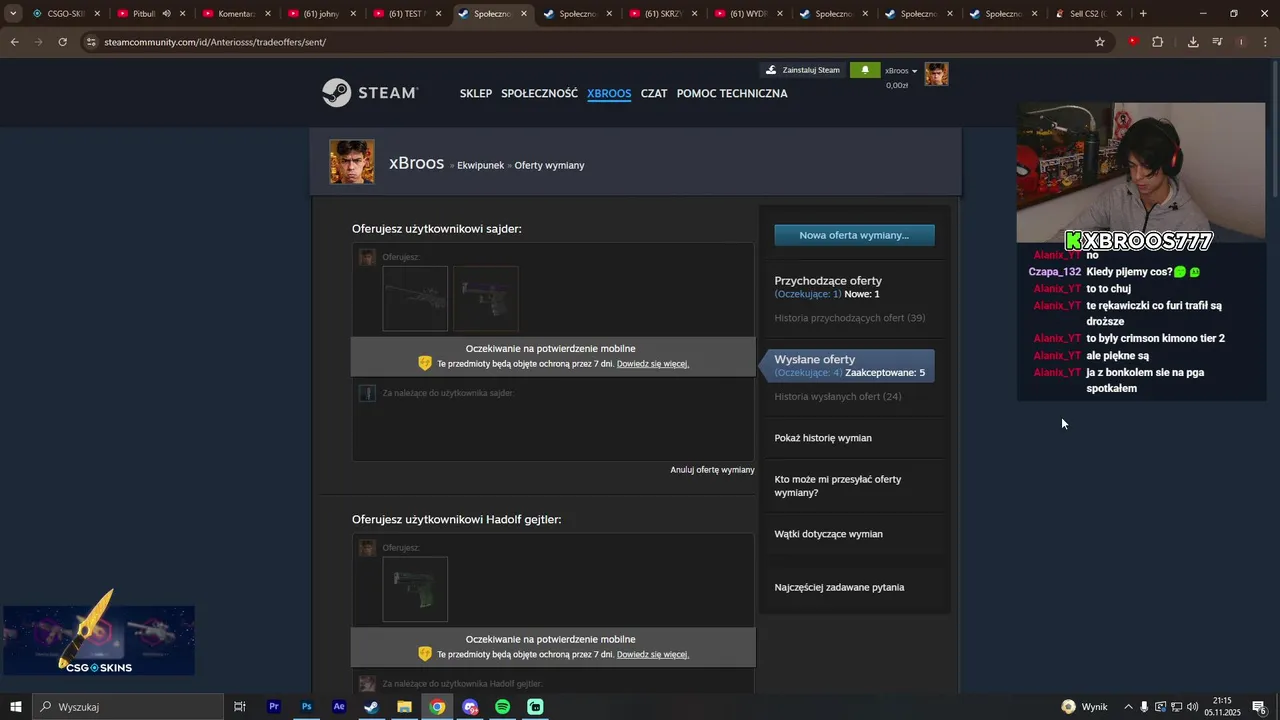Open the tab search dropdown arrow
This screenshot has width=1280, height=720.
(x=13, y=14)
